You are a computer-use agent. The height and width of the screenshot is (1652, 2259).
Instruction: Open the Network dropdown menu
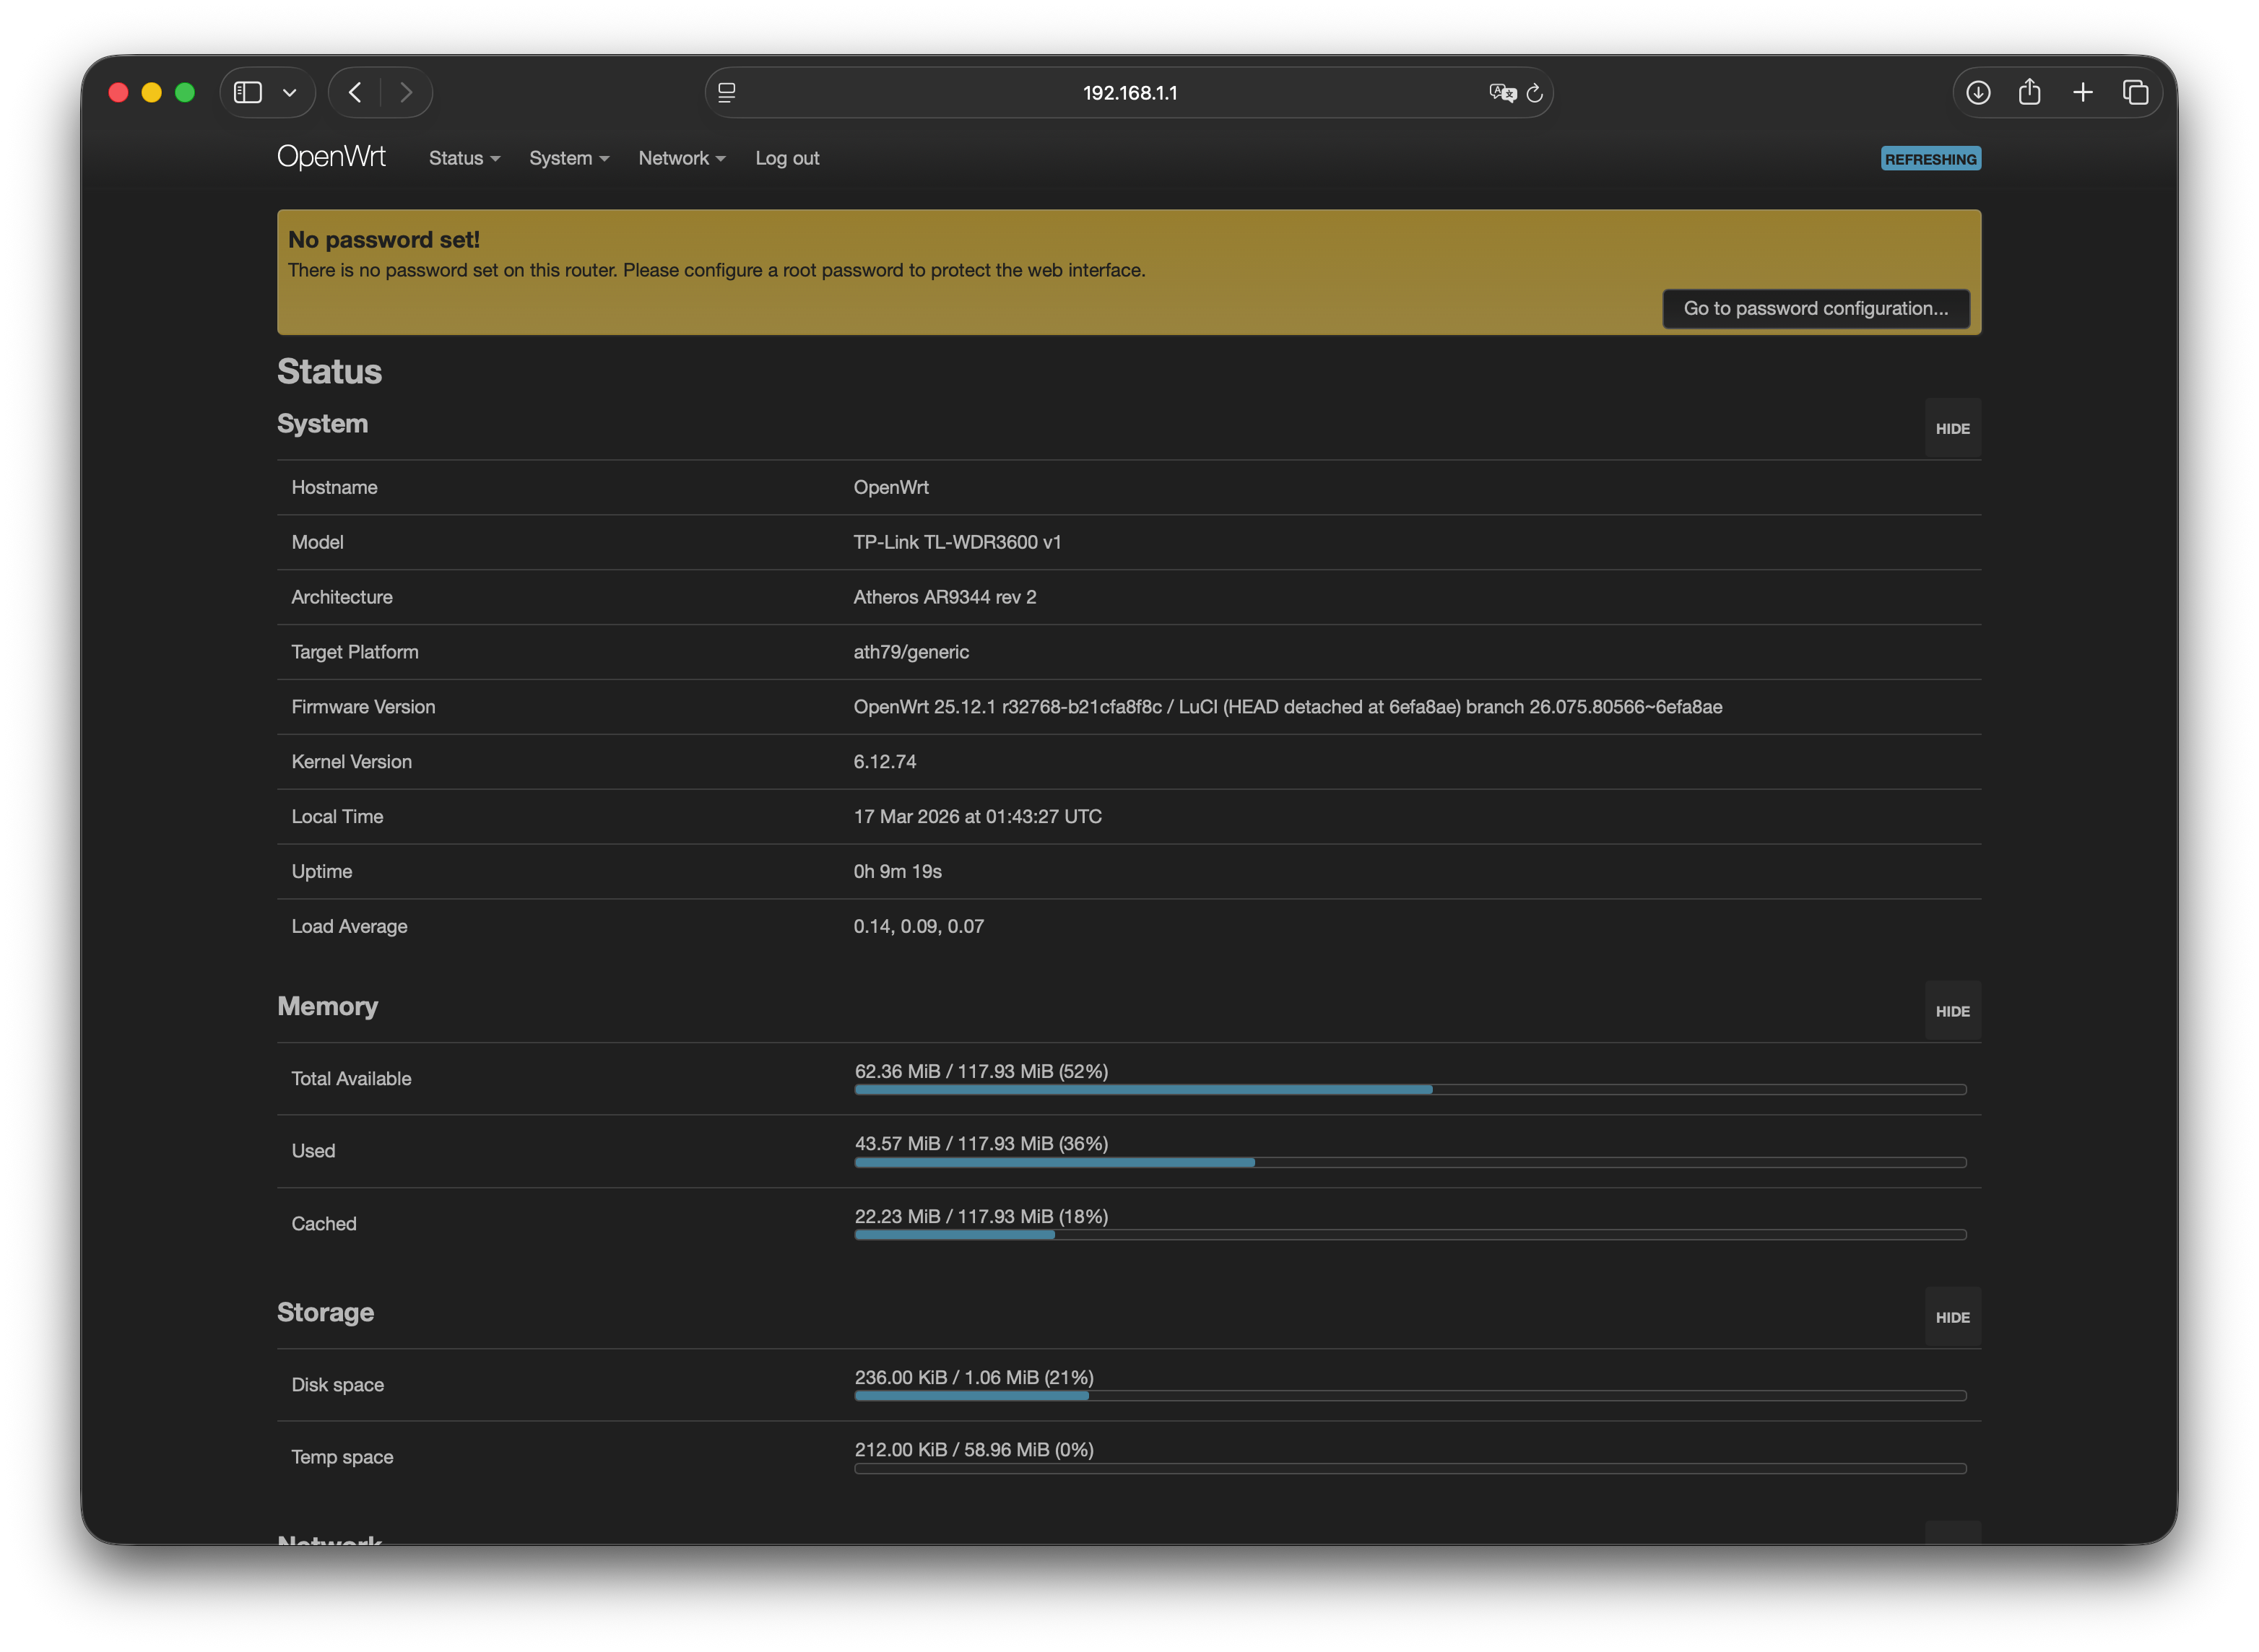tap(681, 158)
